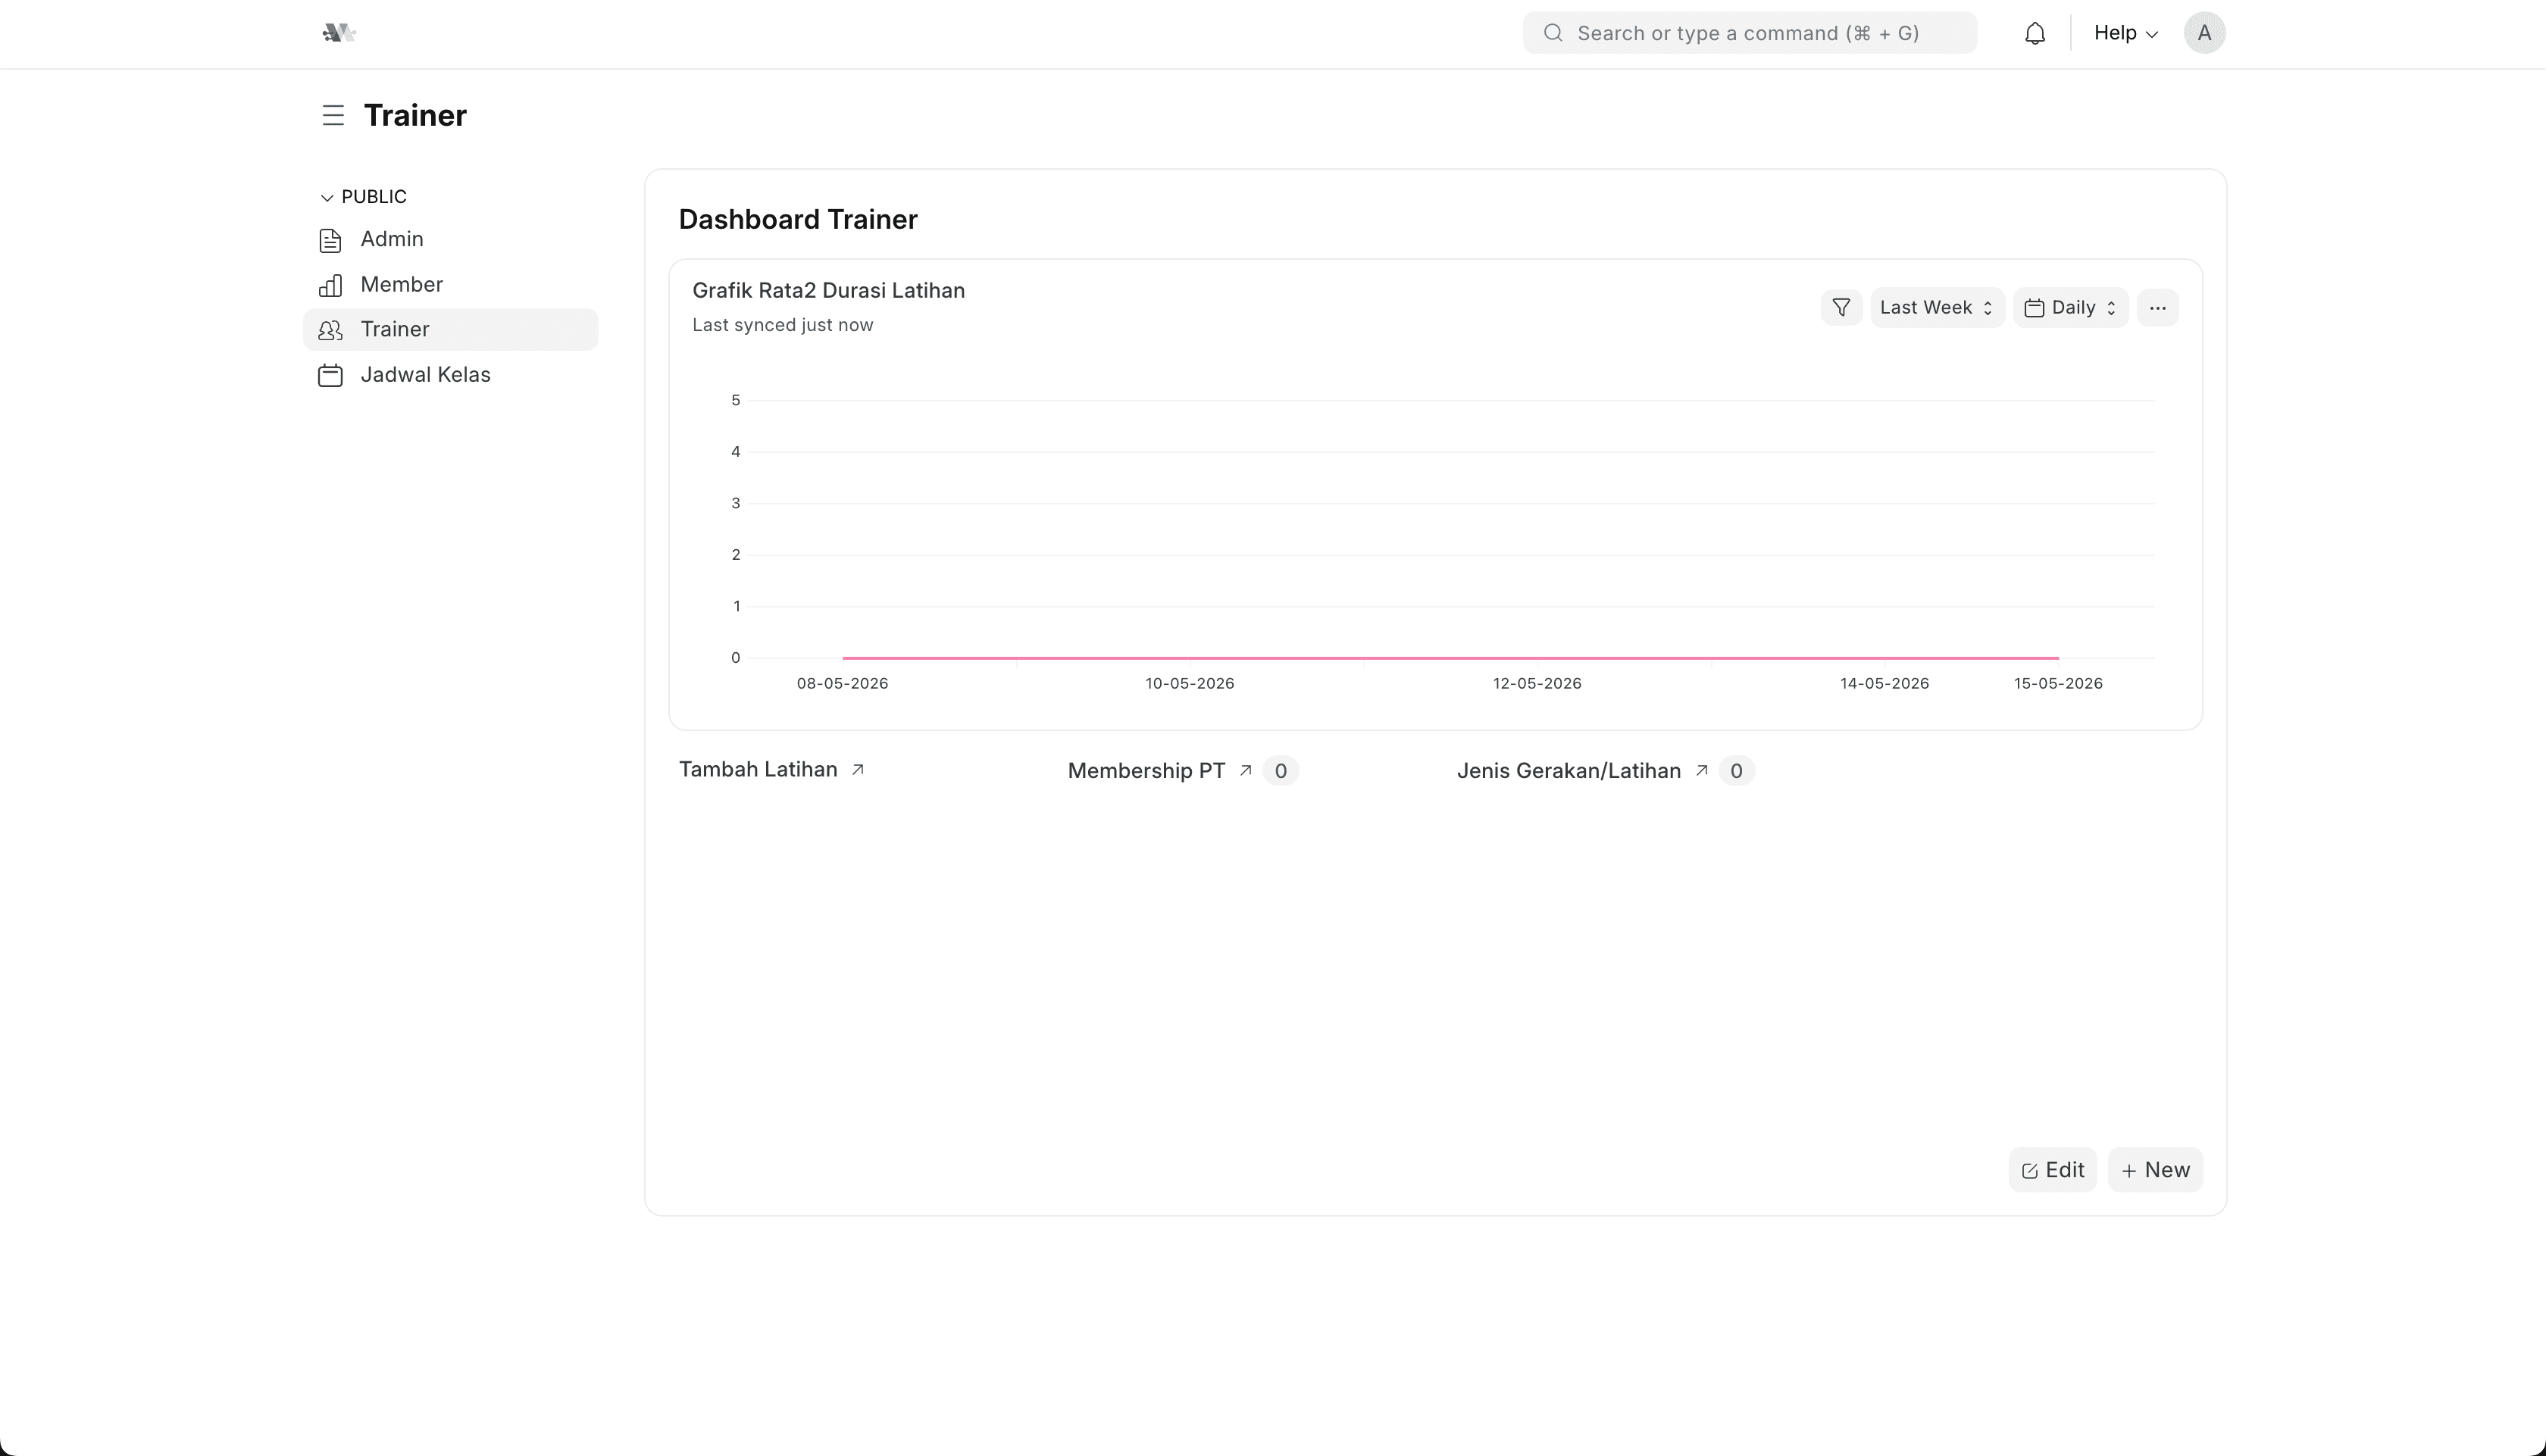Follow the Membership PT shortcut arrow
This screenshot has height=1456, width=2546.
click(1245, 770)
